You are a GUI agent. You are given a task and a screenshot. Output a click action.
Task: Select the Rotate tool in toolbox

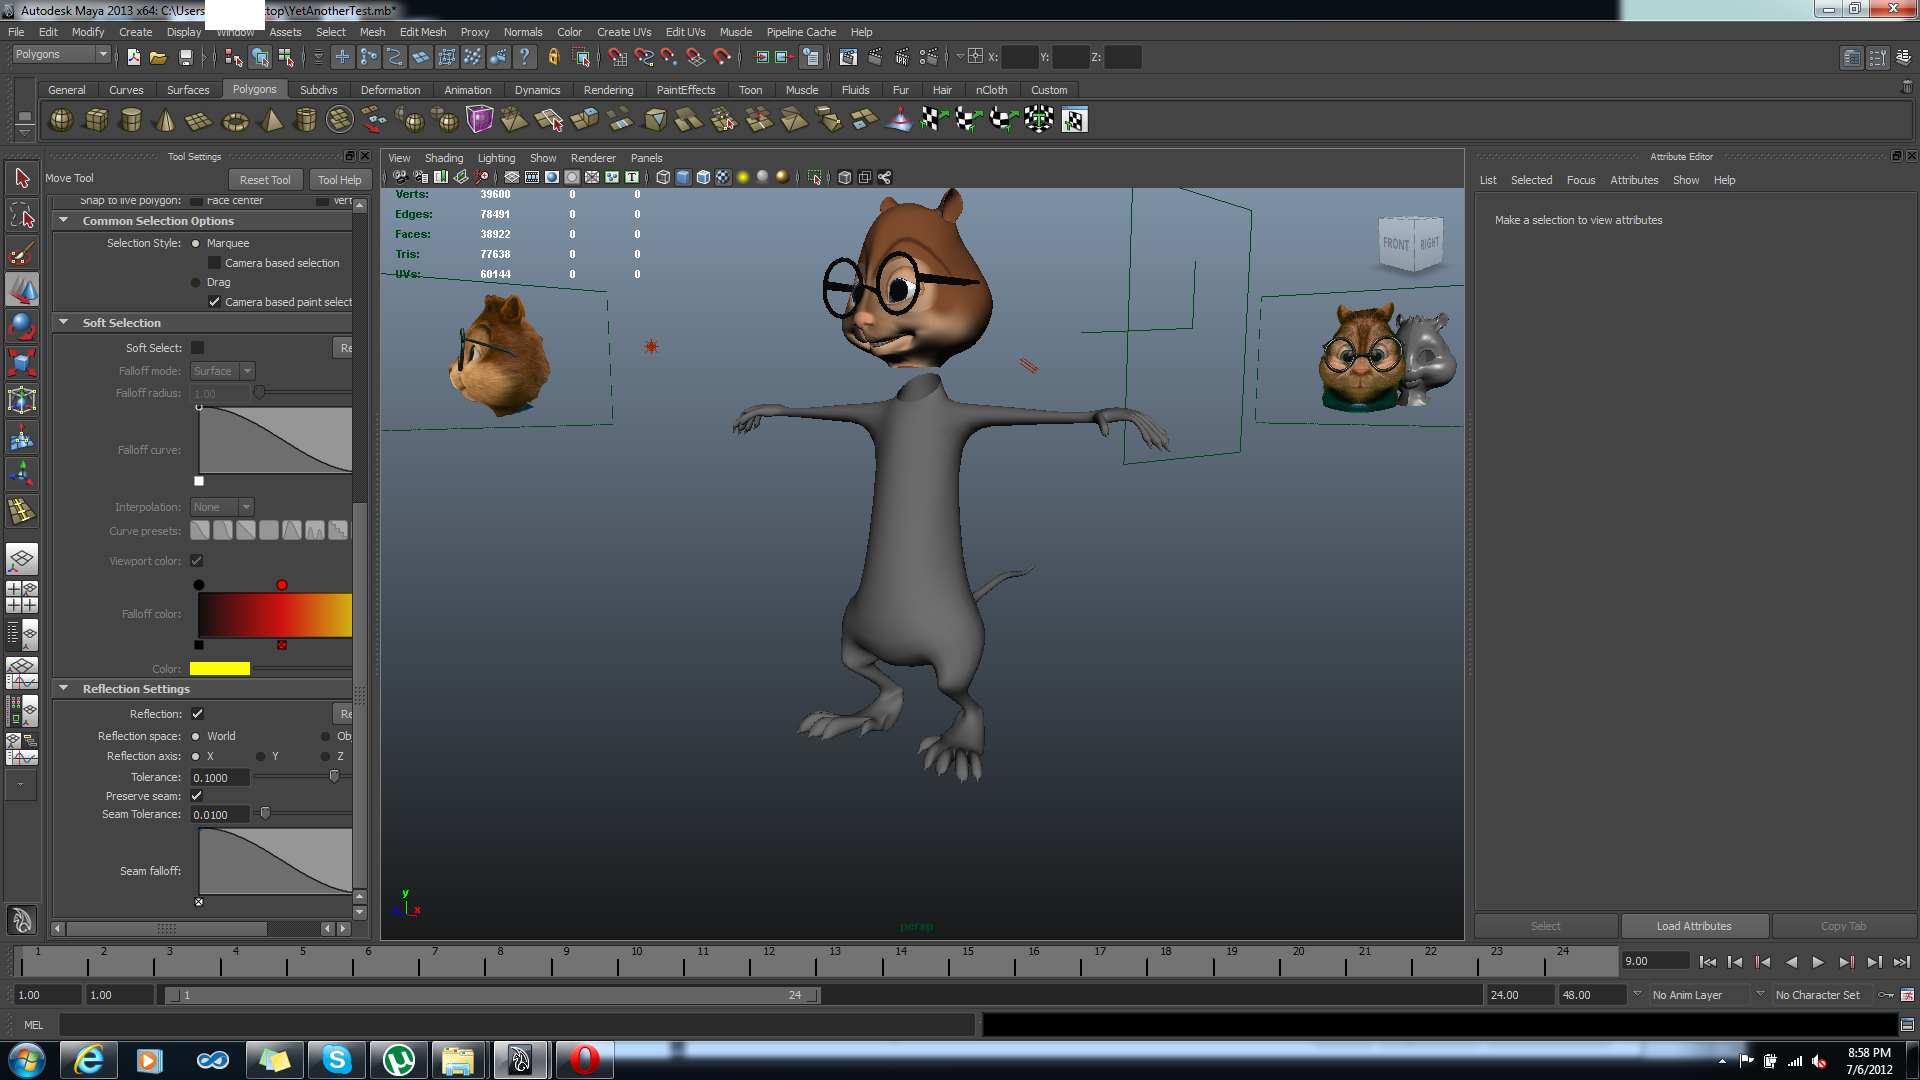point(21,325)
